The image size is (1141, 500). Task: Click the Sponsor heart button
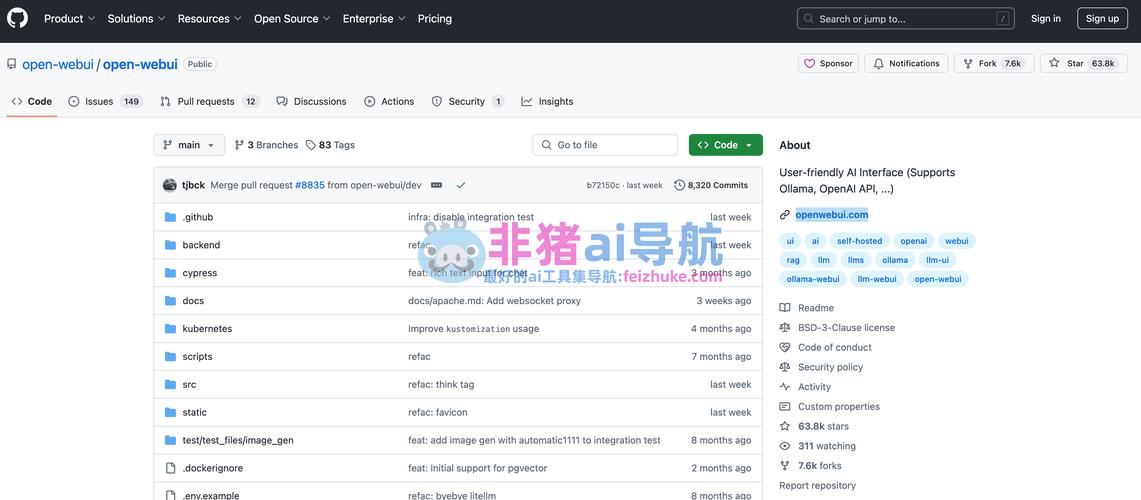pyautogui.click(x=828, y=63)
